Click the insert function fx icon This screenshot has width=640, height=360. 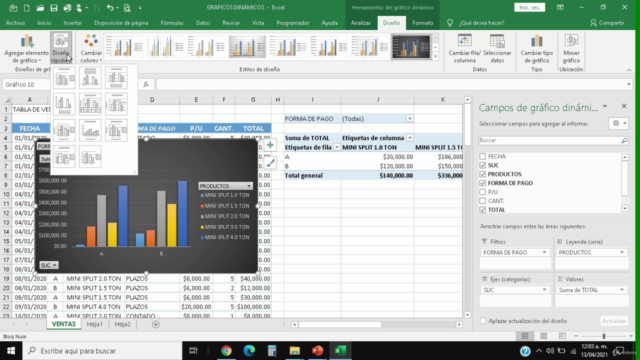pyautogui.click(x=146, y=84)
